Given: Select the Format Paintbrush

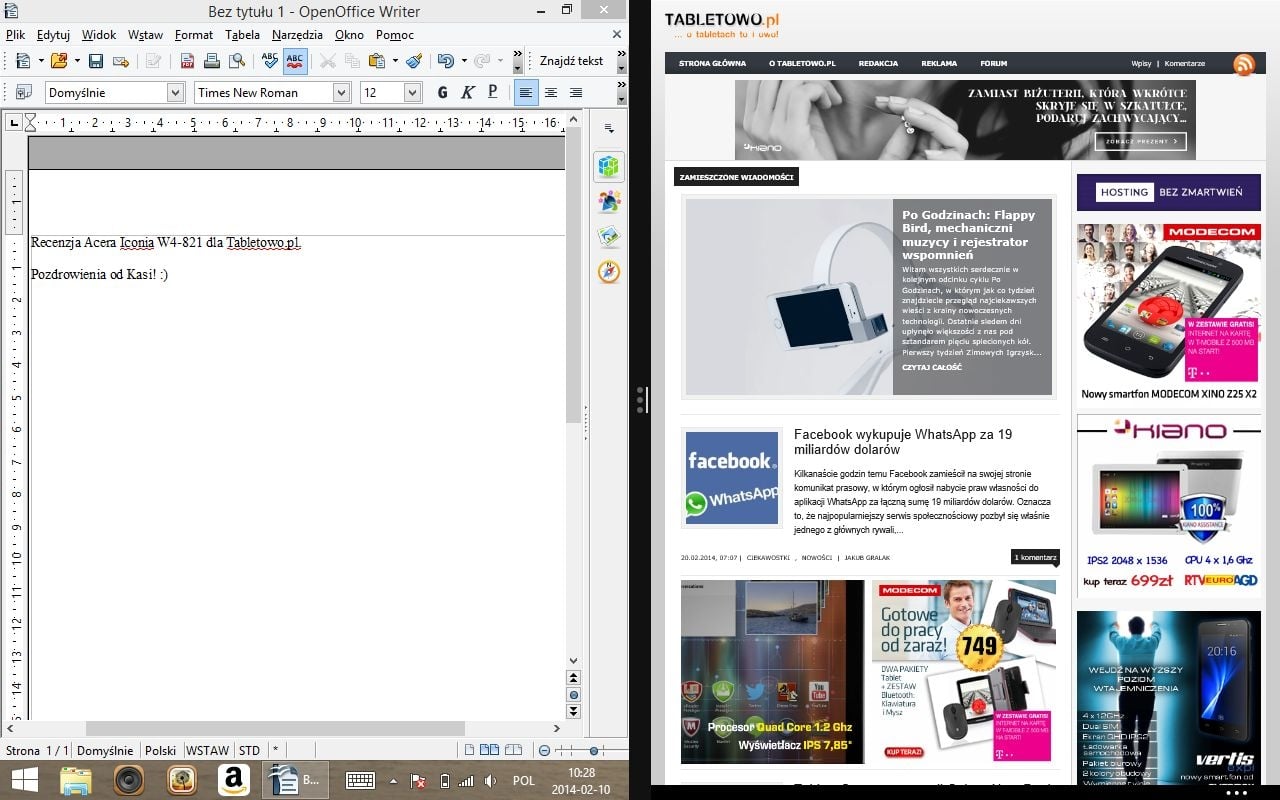Looking at the screenshot, I should (x=414, y=61).
